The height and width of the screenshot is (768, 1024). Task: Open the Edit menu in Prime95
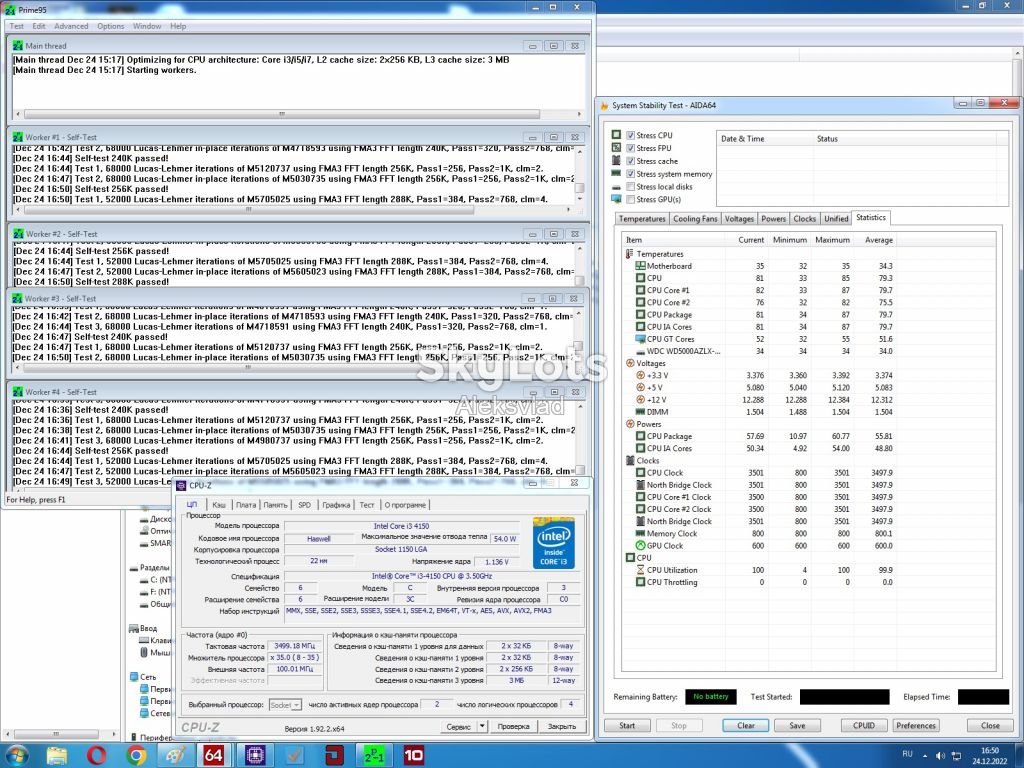[39, 26]
